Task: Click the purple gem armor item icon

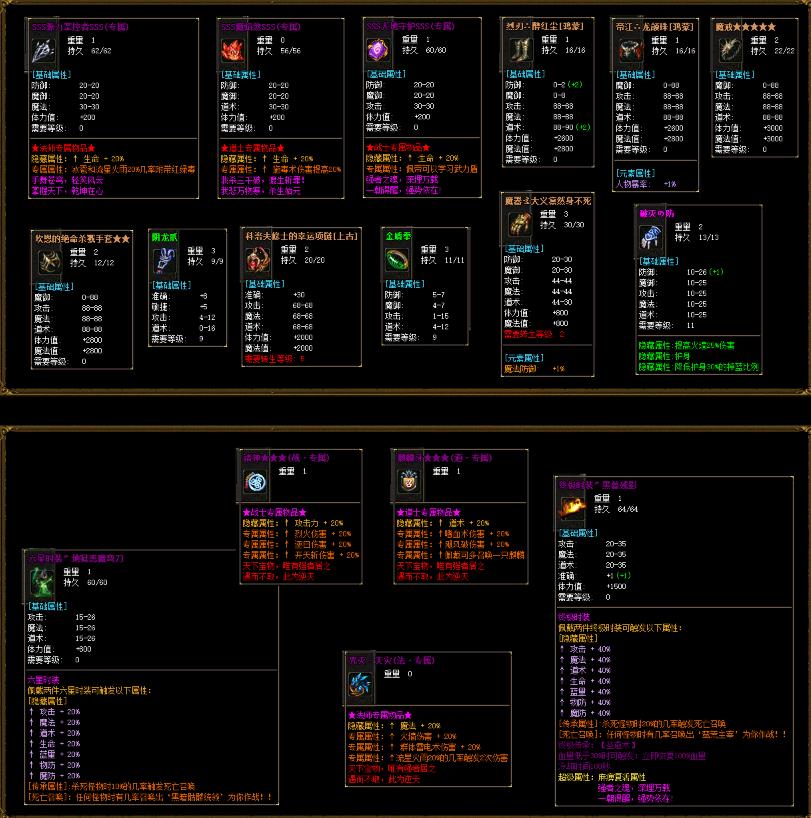Action: [x=376, y=50]
